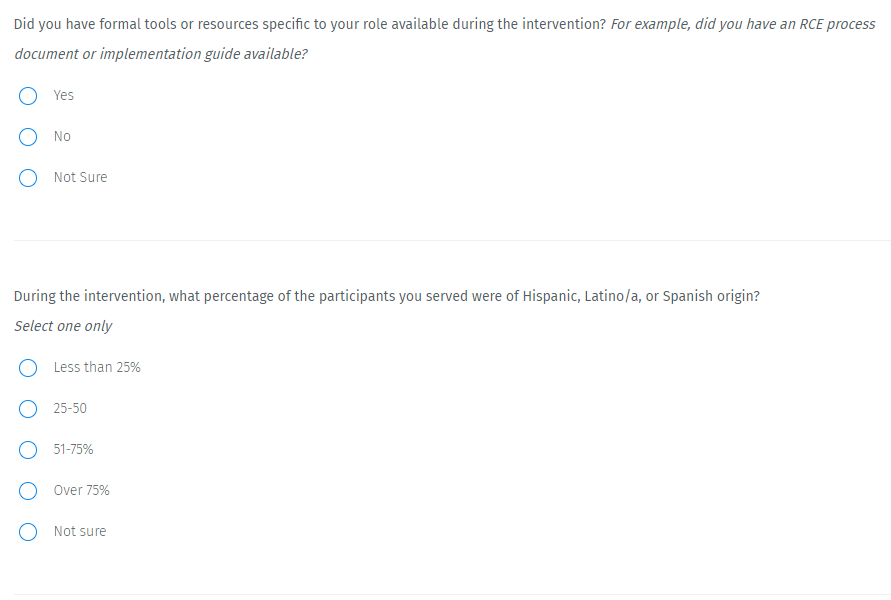
Task: Tick the Over 75% radio button
Action: click(x=30, y=491)
